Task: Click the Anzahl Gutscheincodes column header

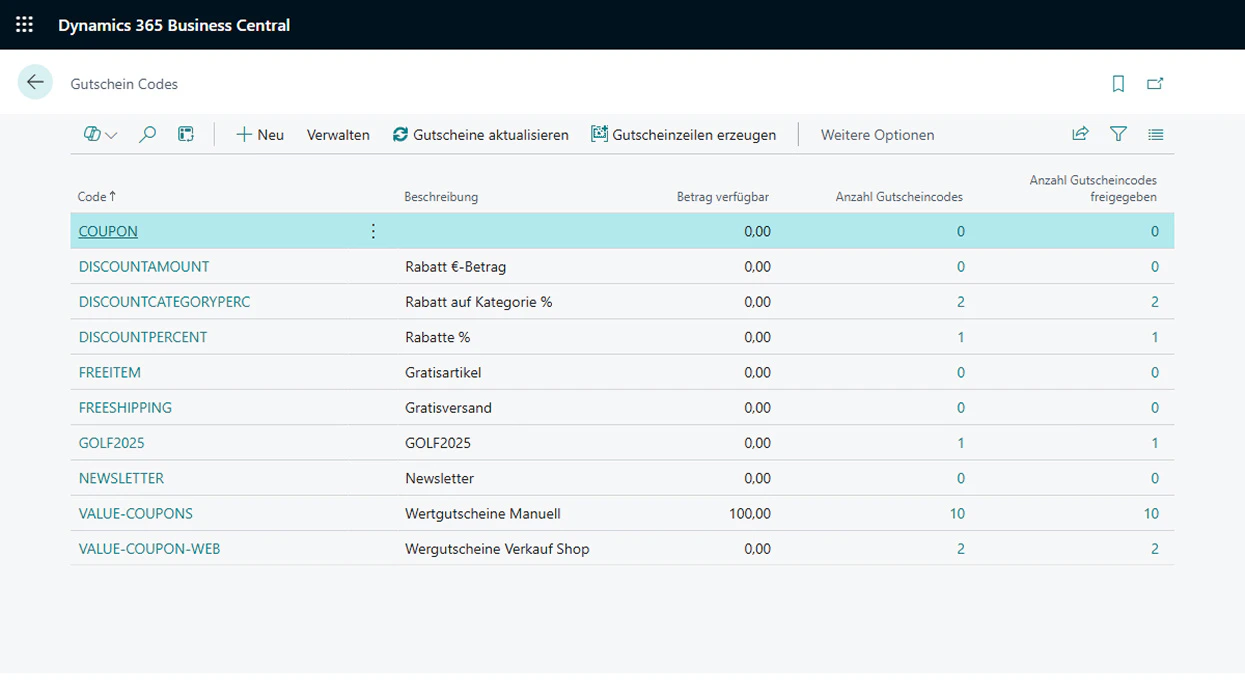Action: tap(899, 197)
